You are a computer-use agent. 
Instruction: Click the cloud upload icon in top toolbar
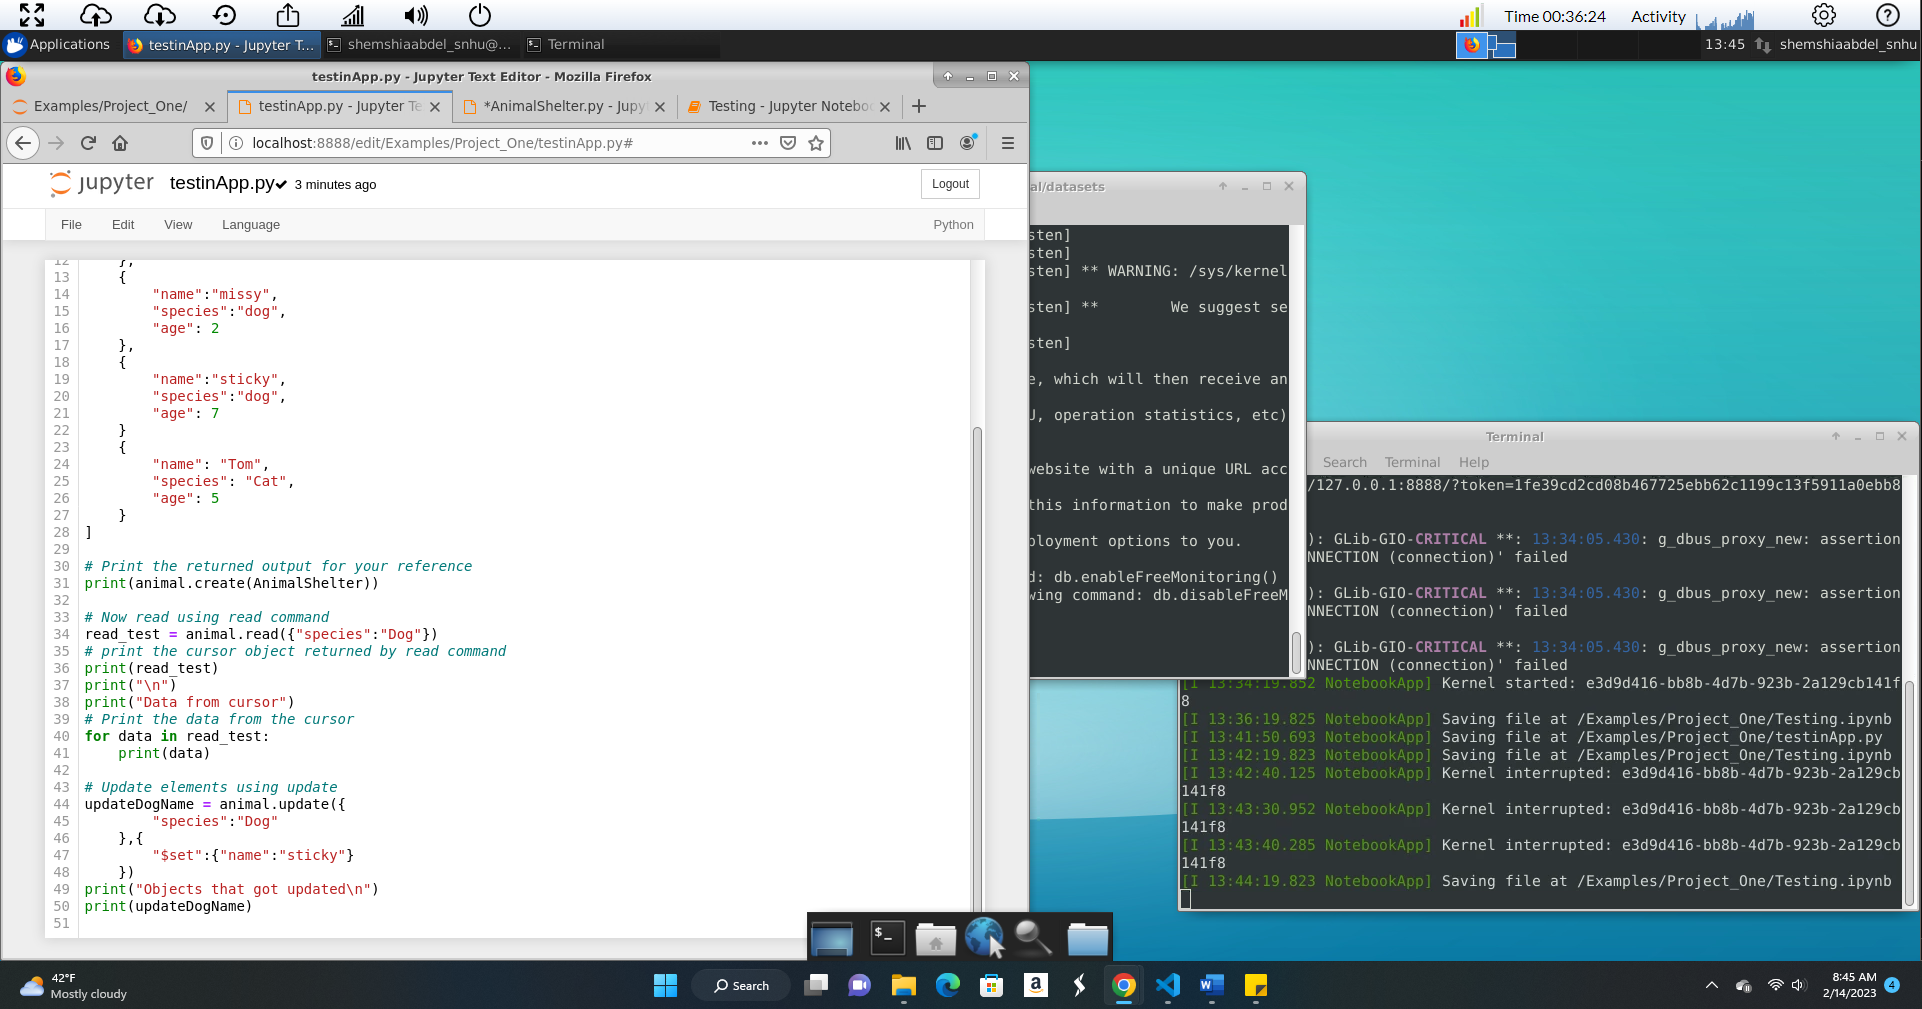tap(95, 15)
